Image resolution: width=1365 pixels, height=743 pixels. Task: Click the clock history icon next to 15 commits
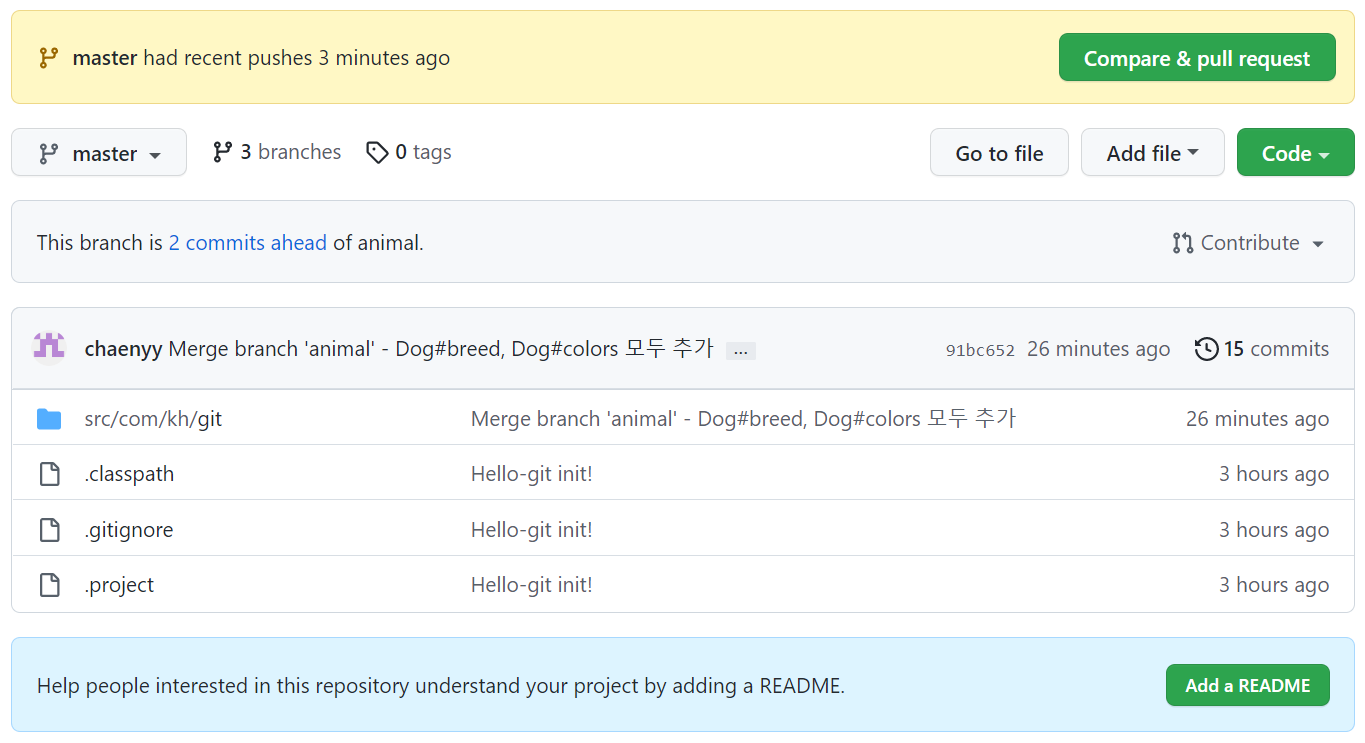point(1206,349)
